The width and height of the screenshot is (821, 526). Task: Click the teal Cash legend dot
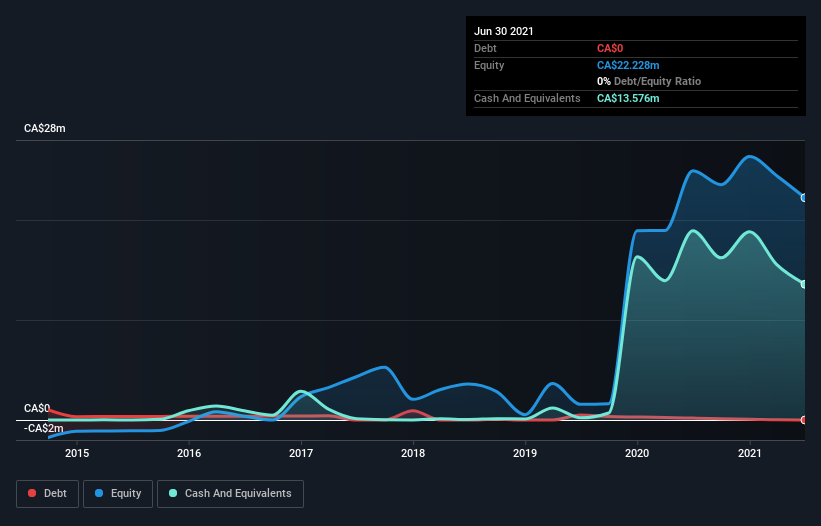click(x=173, y=493)
